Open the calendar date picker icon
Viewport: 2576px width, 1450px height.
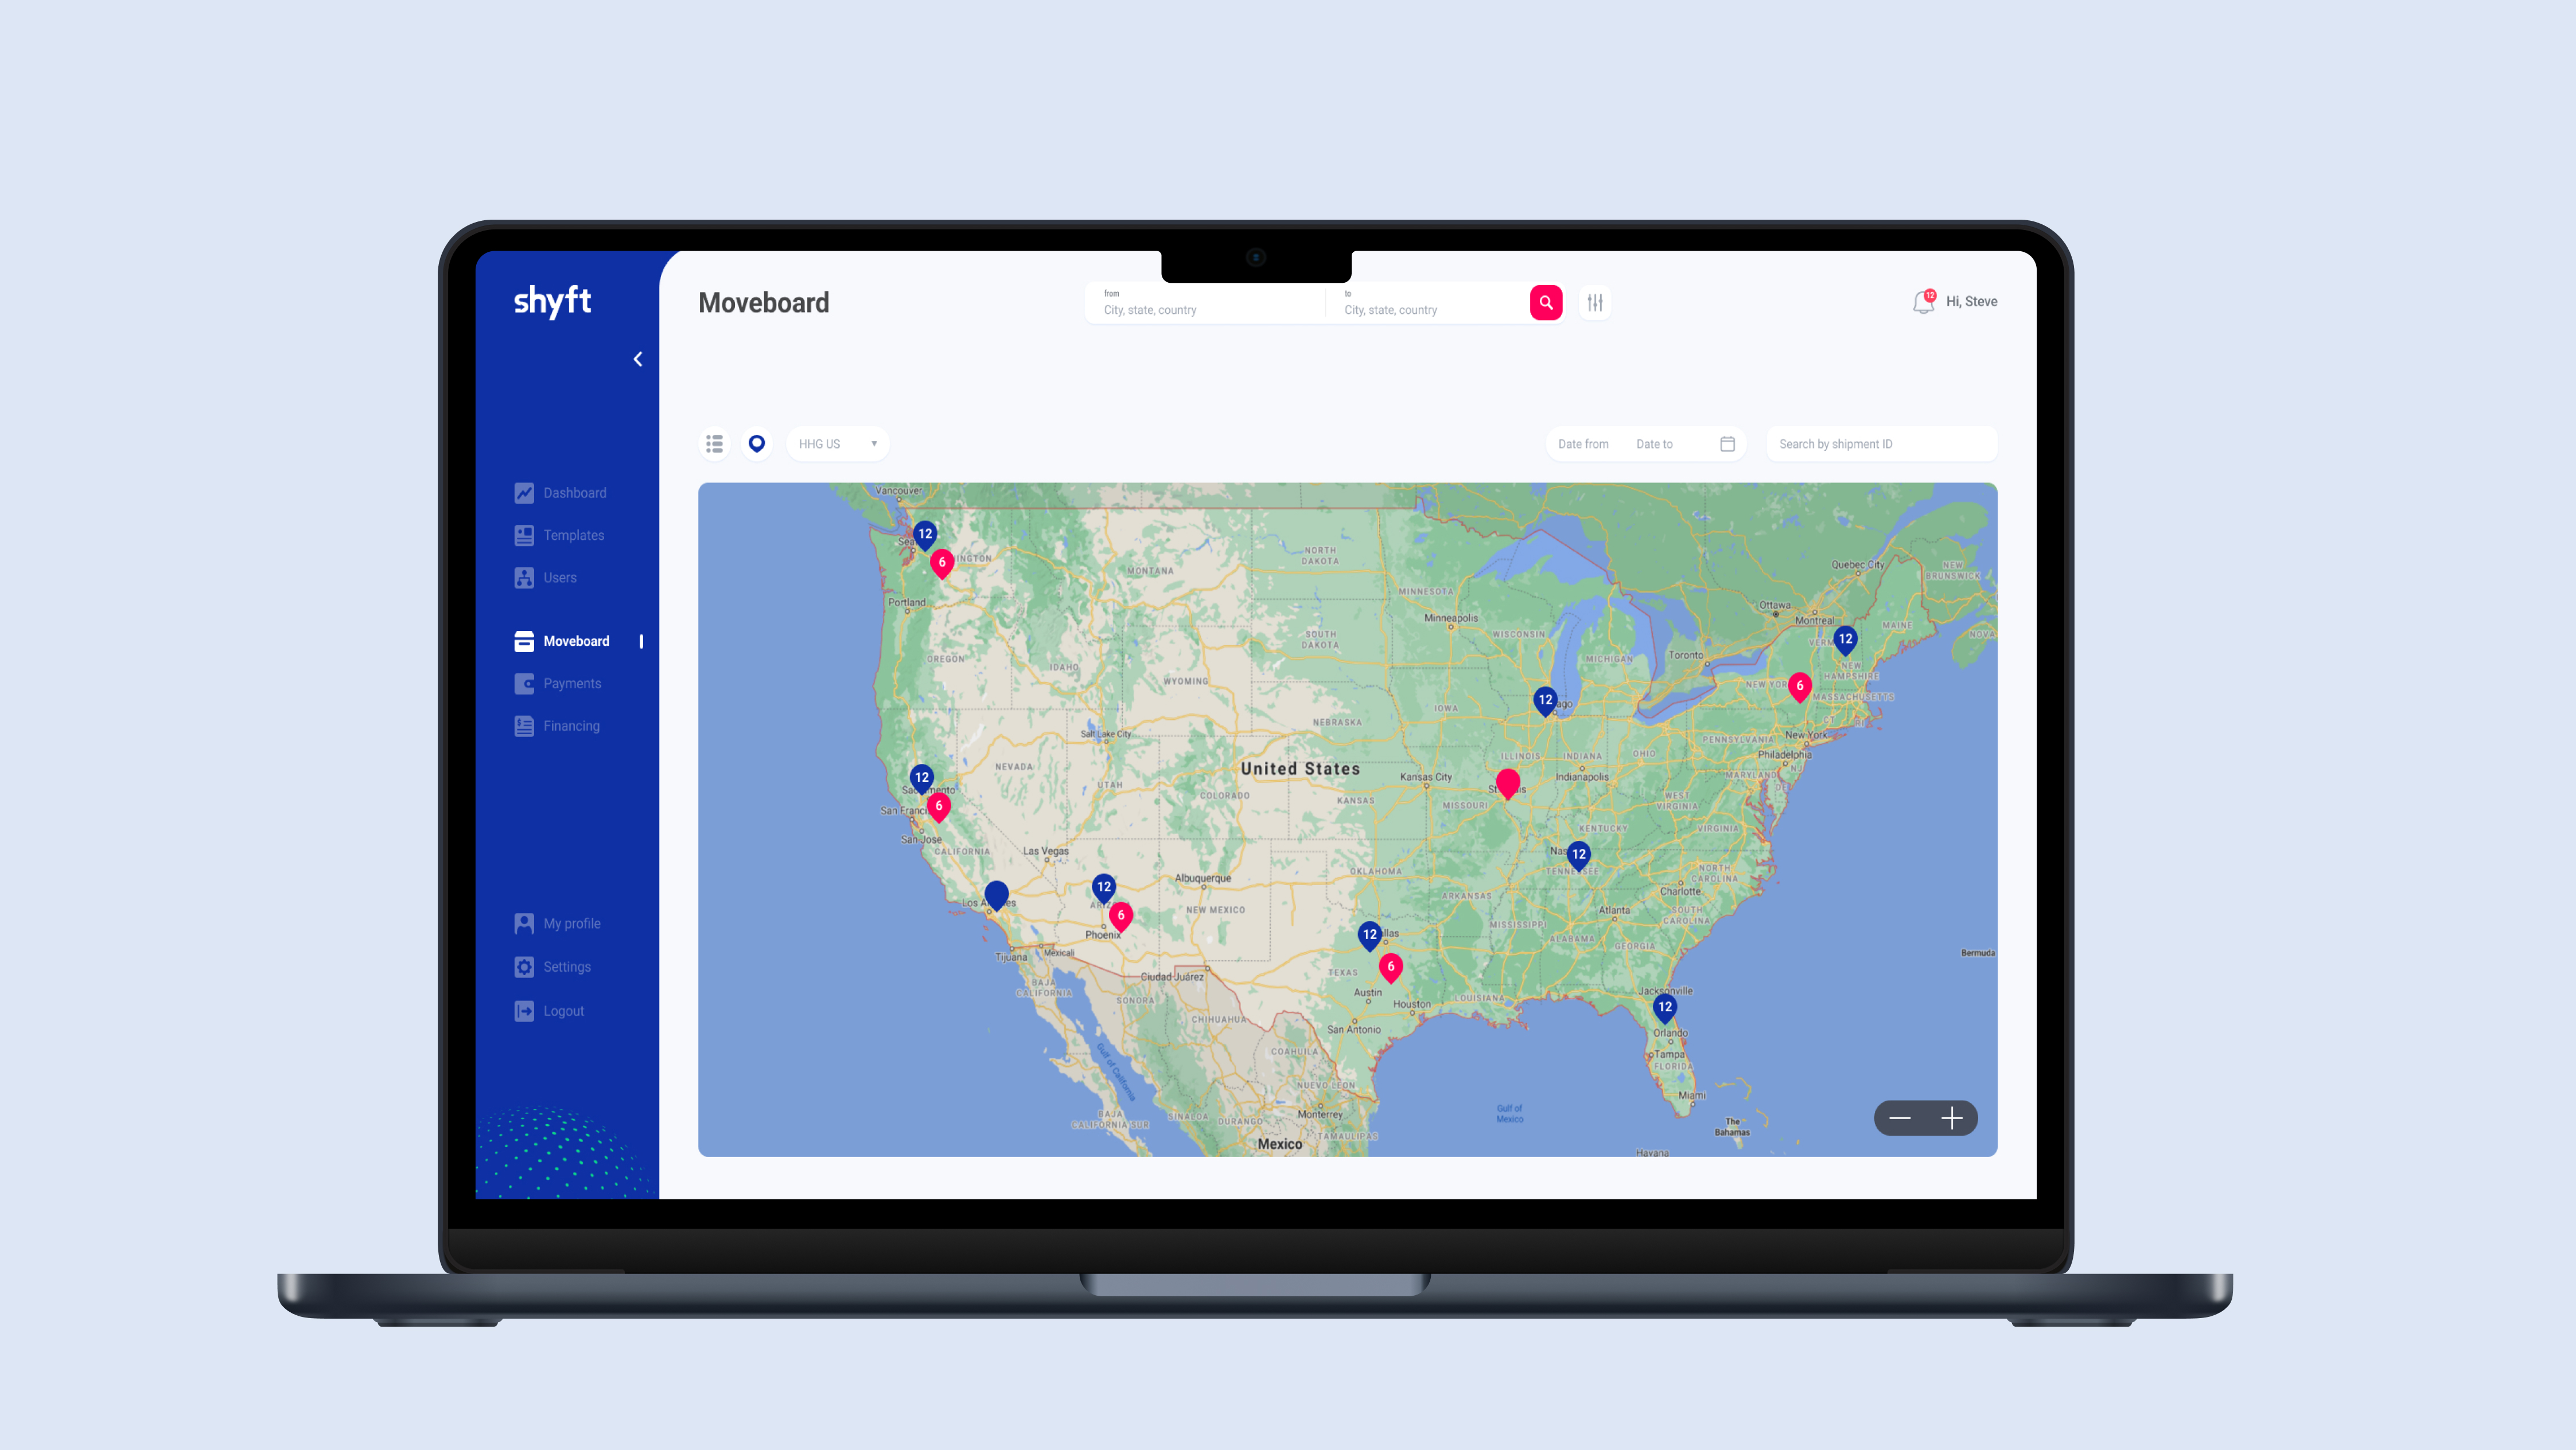(x=1727, y=444)
